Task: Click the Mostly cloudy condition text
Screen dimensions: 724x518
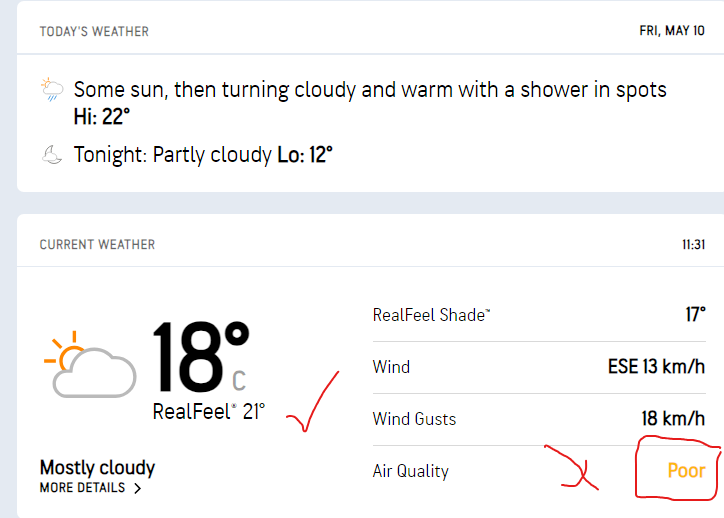Action: pyautogui.click(x=97, y=467)
